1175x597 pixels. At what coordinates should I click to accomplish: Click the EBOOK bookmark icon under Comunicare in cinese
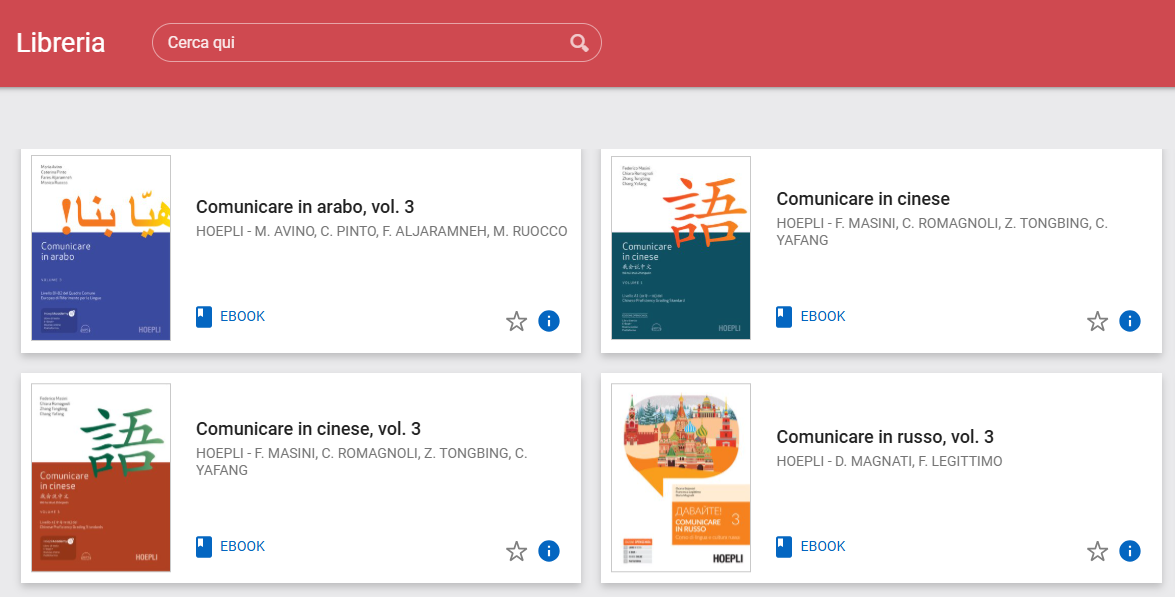782,316
